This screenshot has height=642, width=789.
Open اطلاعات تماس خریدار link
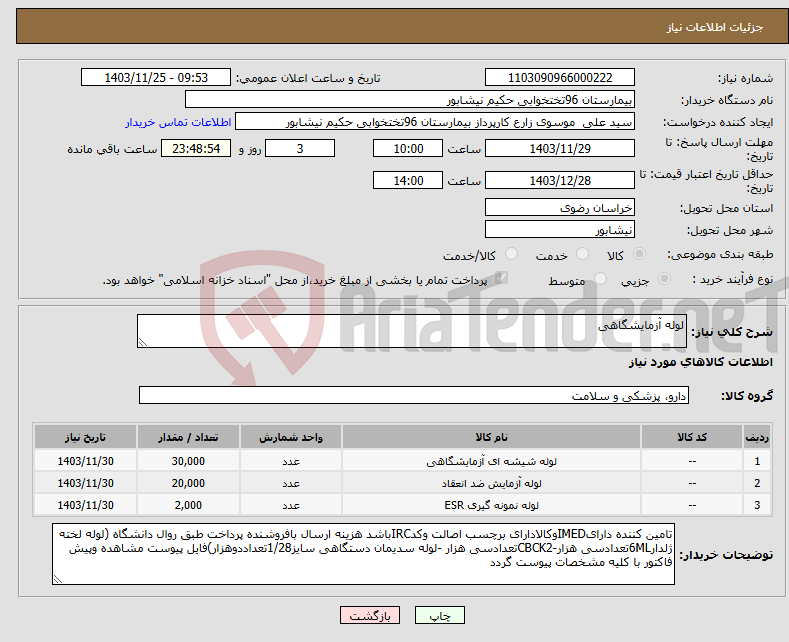tap(178, 122)
